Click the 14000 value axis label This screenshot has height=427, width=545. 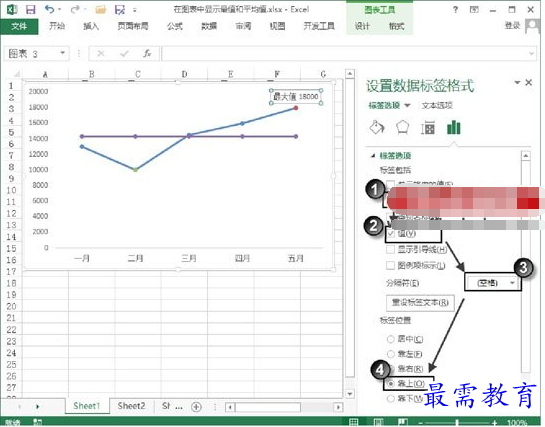(x=39, y=139)
